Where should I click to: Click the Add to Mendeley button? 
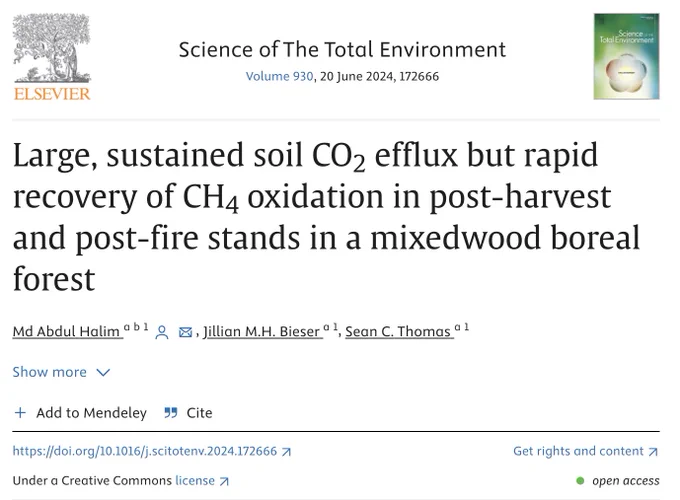[x=80, y=412]
